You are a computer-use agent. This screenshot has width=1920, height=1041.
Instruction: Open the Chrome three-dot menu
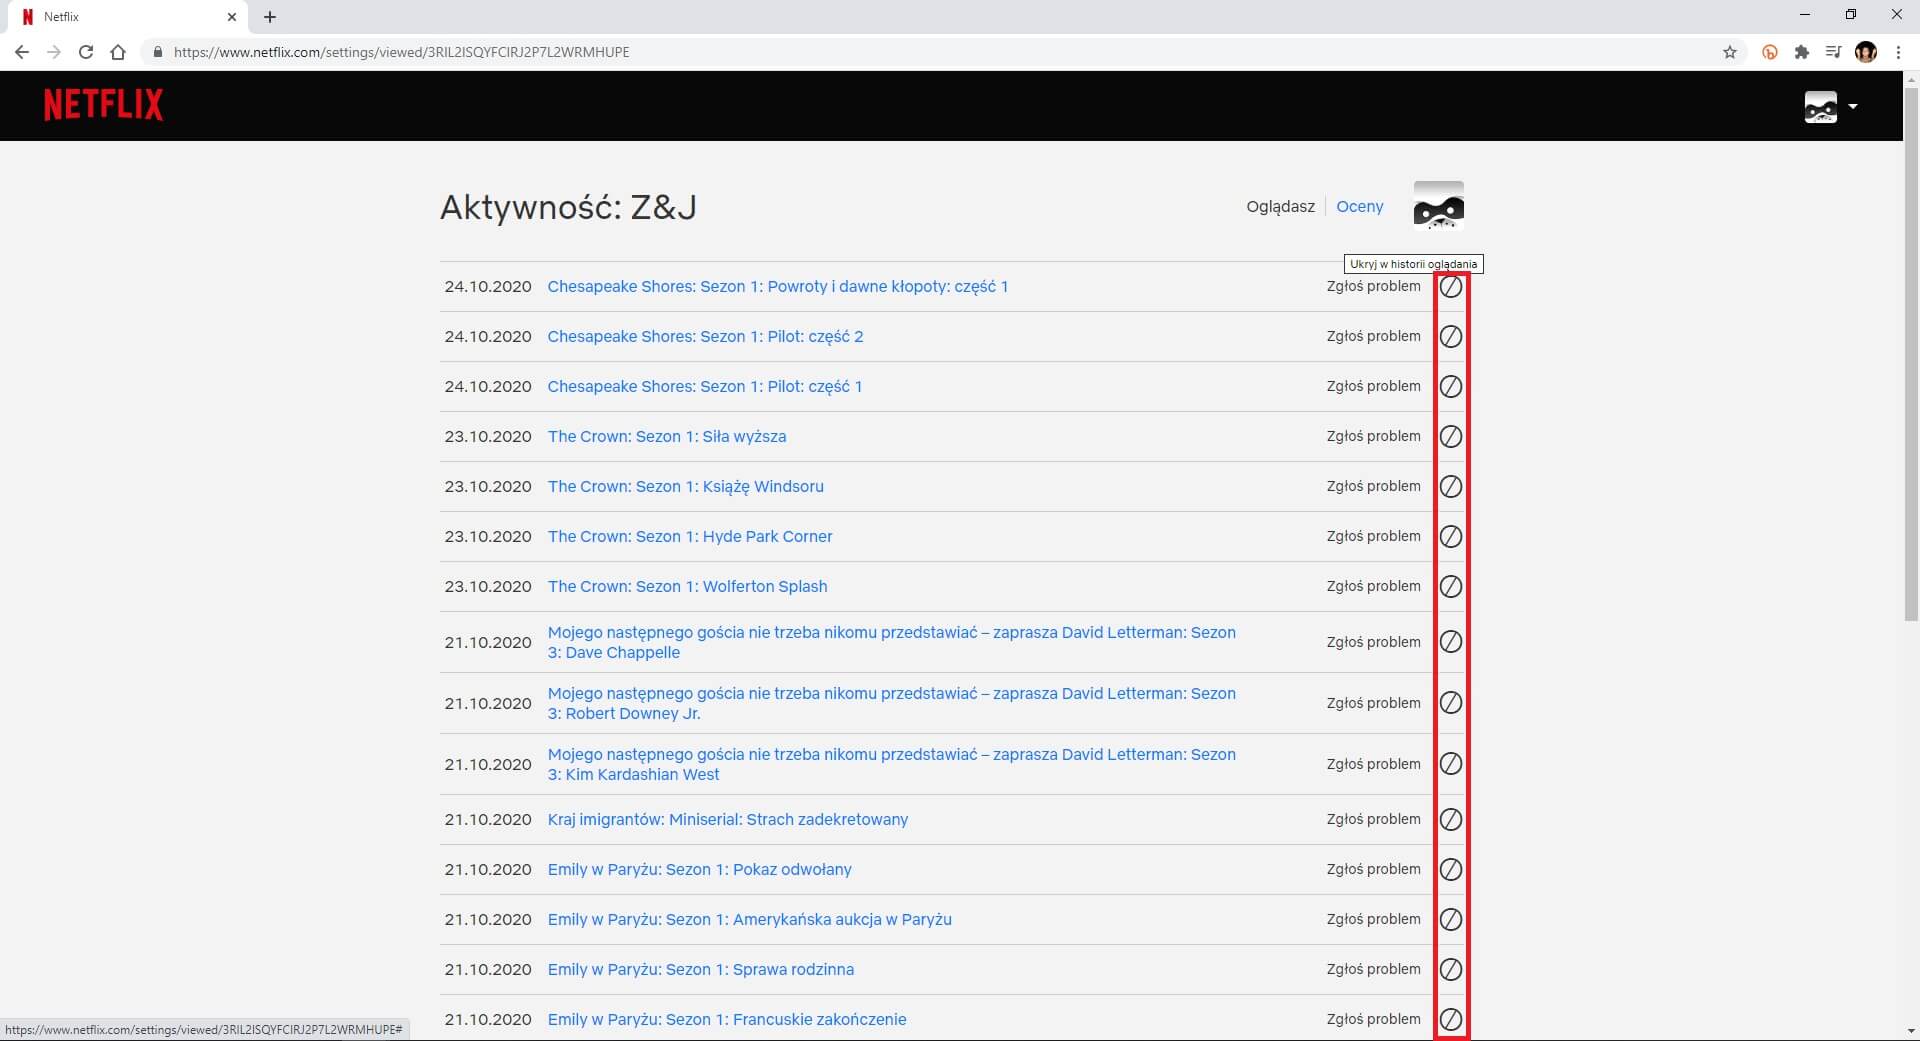tap(1898, 52)
